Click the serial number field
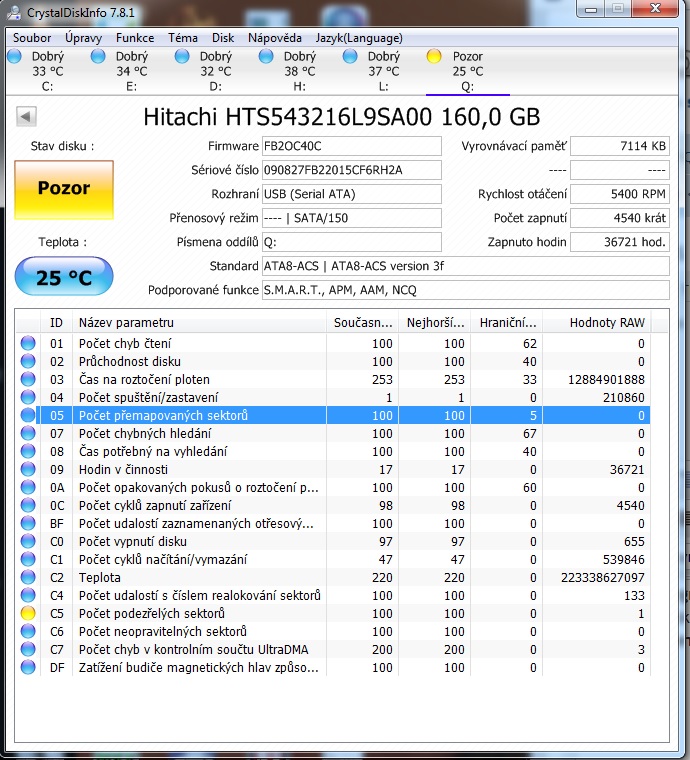Image resolution: width=690 pixels, height=760 pixels. pos(350,170)
